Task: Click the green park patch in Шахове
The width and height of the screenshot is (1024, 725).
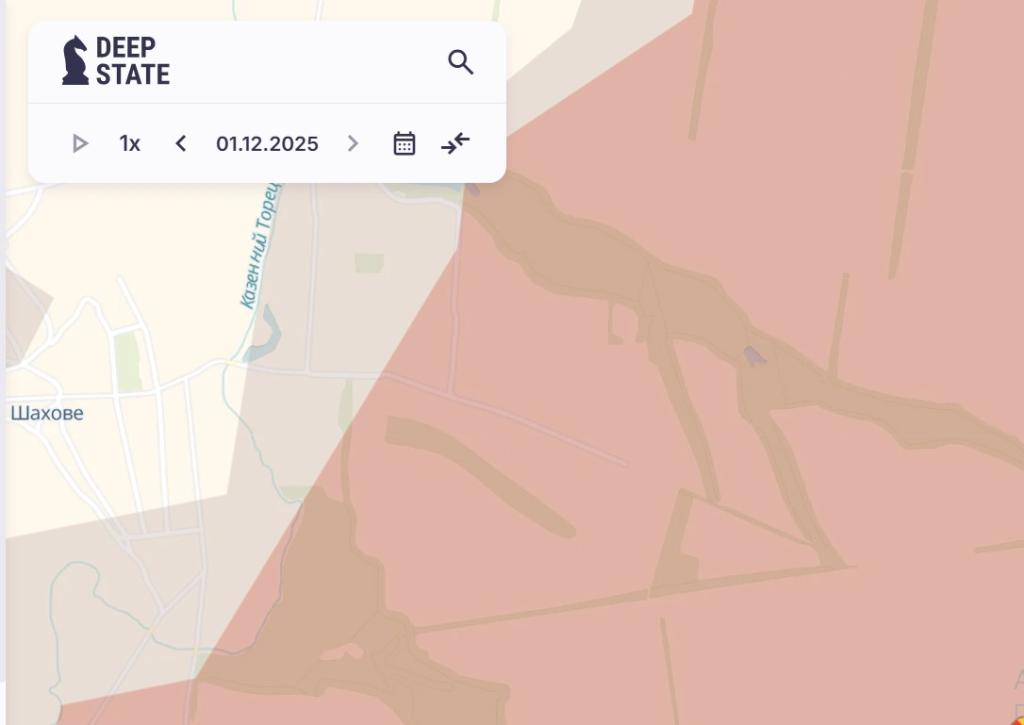Action: pyautogui.click(x=128, y=361)
